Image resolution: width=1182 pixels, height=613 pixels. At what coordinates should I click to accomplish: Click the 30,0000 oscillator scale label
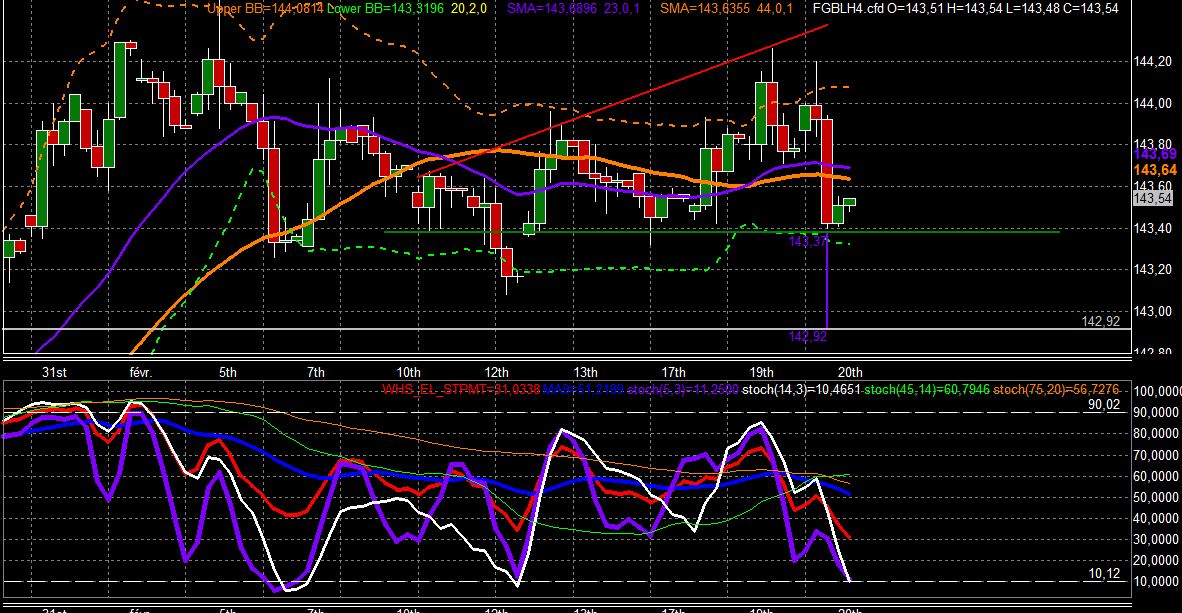click(x=1156, y=540)
